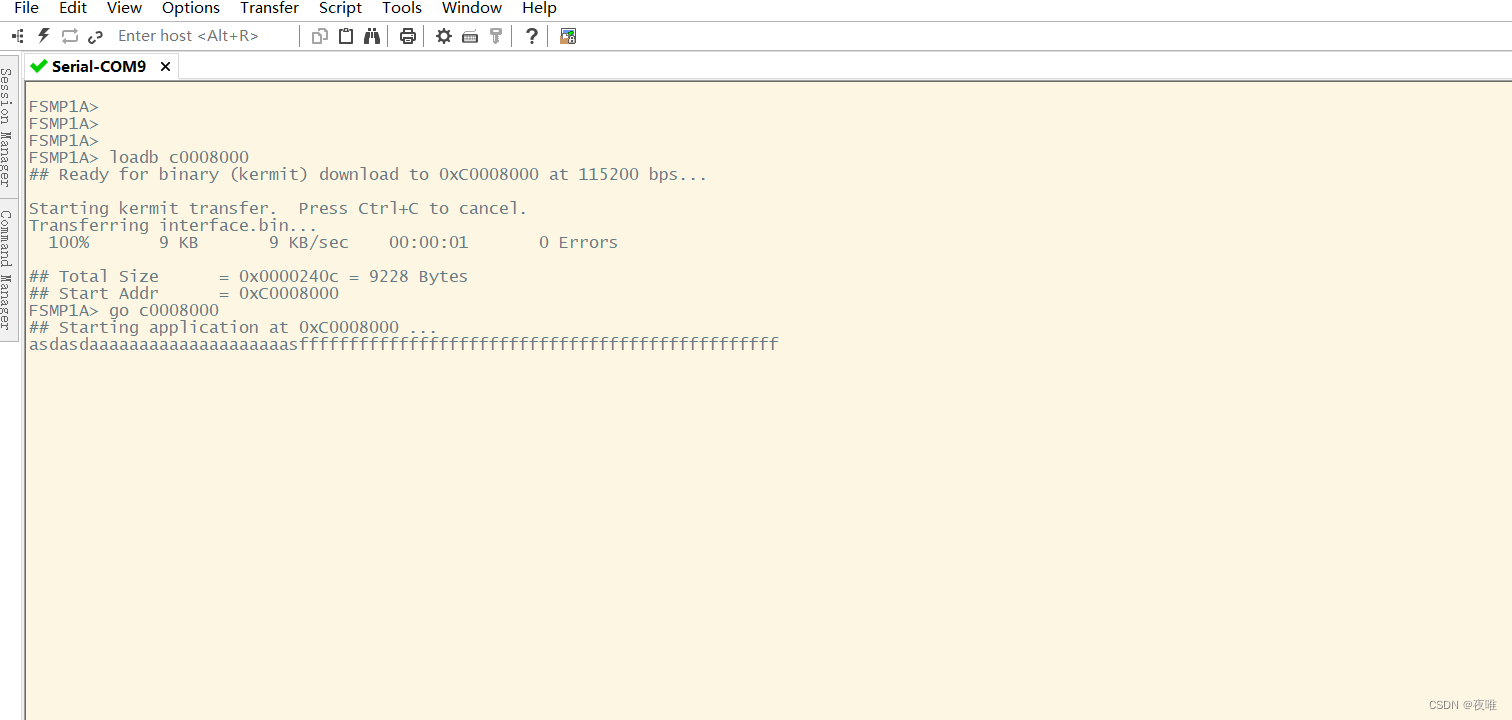This screenshot has width=1512, height=720.
Task: Click the Keymap Editor keyboard icon
Action: [470, 36]
